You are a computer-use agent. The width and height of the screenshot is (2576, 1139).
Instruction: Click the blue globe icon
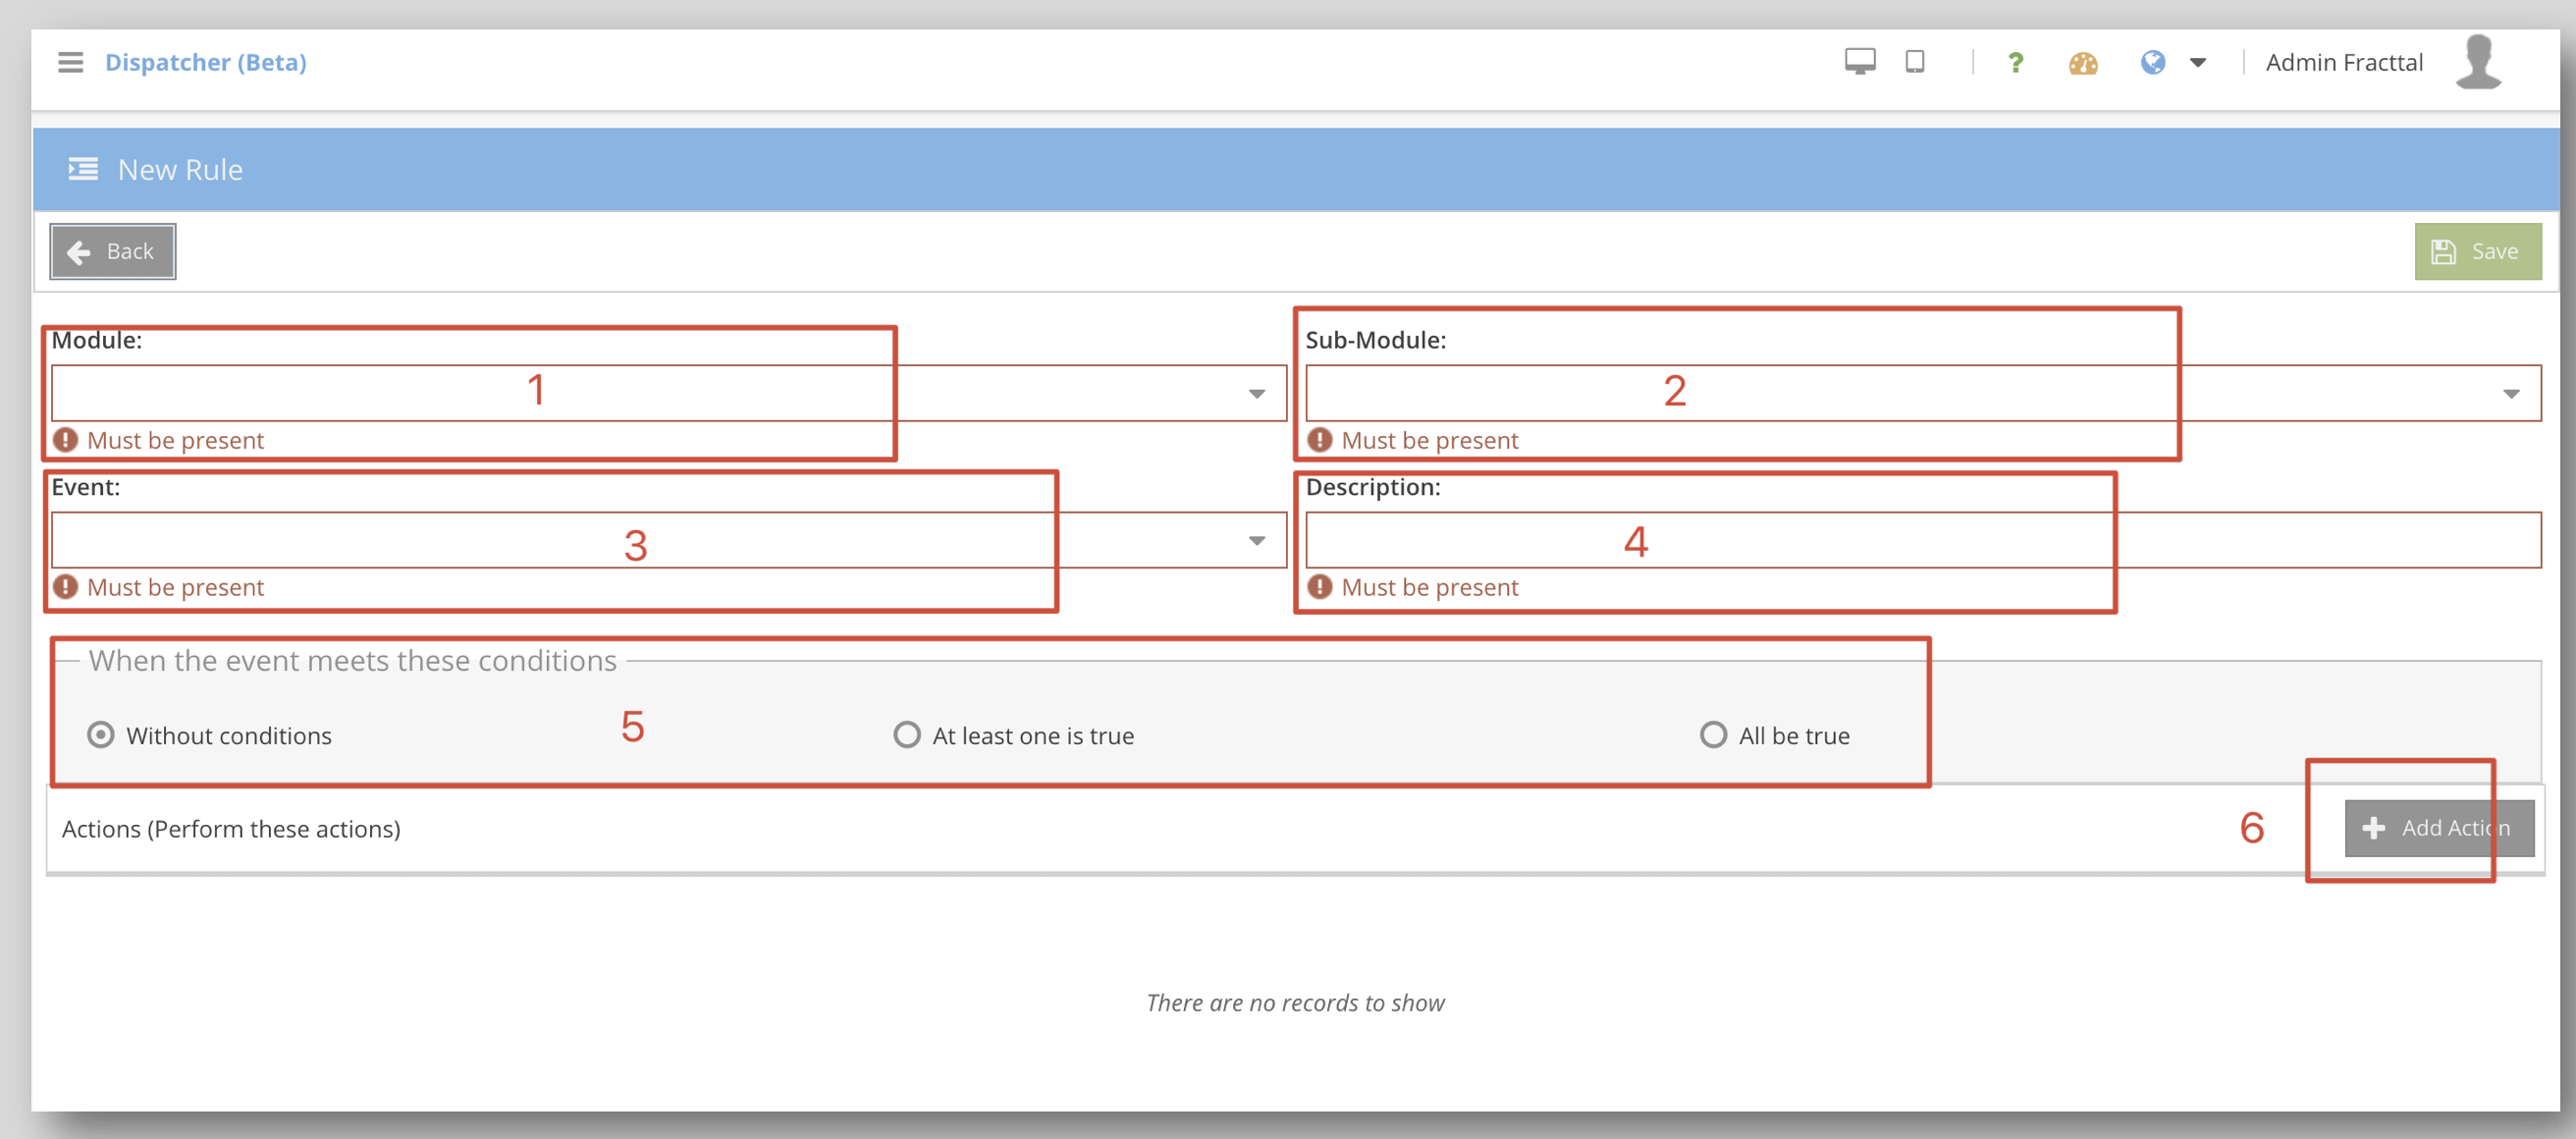[x=2152, y=63]
